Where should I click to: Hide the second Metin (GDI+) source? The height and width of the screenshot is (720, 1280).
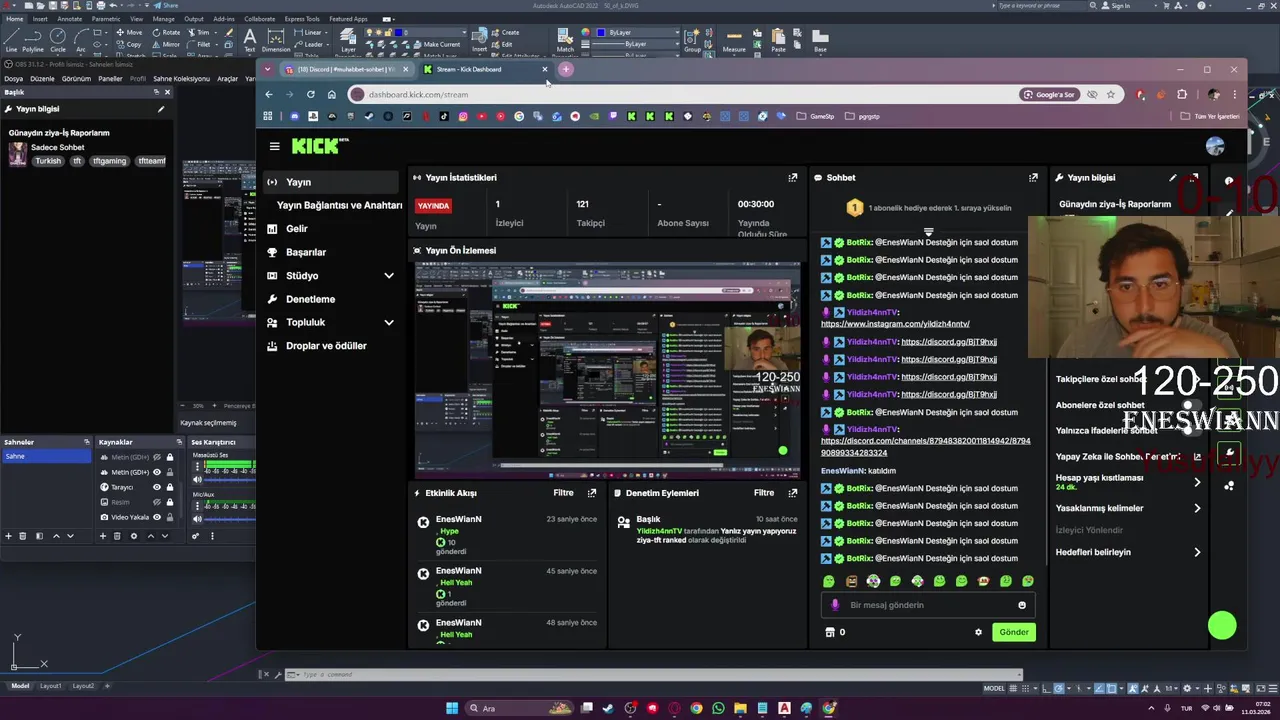click(157, 472)
